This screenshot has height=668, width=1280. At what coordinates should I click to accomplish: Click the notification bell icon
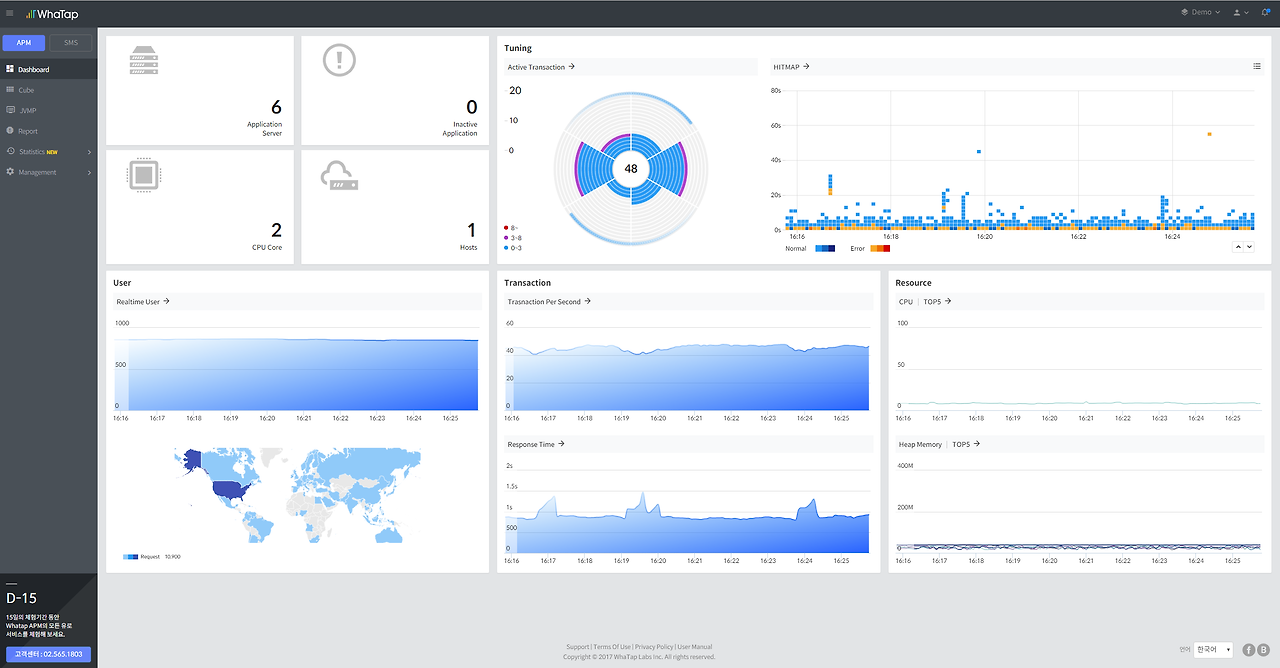(1266, 12)
